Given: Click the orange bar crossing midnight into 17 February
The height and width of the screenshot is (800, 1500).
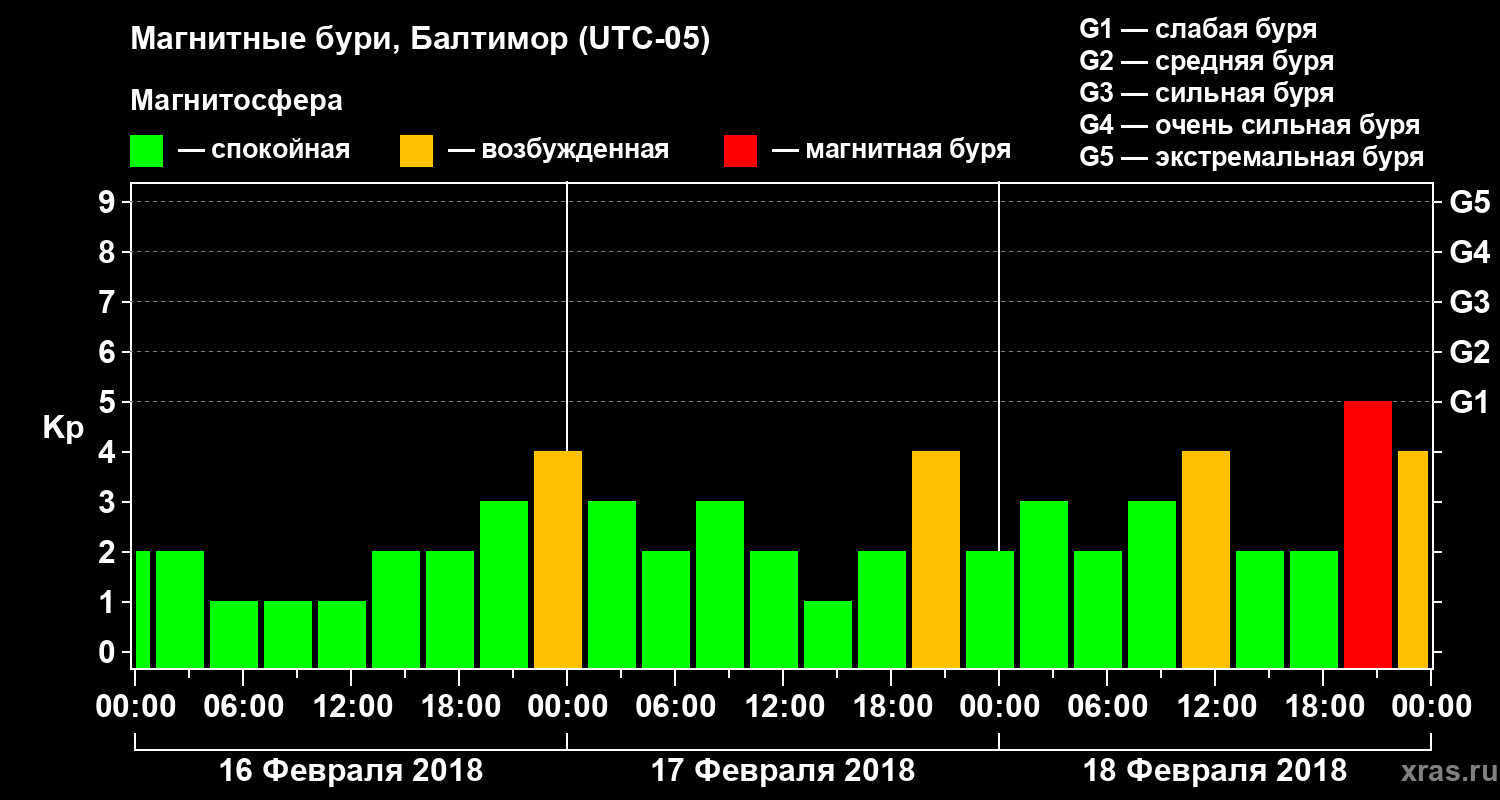Looking at the screenshot, I should (x=558, y=560).
